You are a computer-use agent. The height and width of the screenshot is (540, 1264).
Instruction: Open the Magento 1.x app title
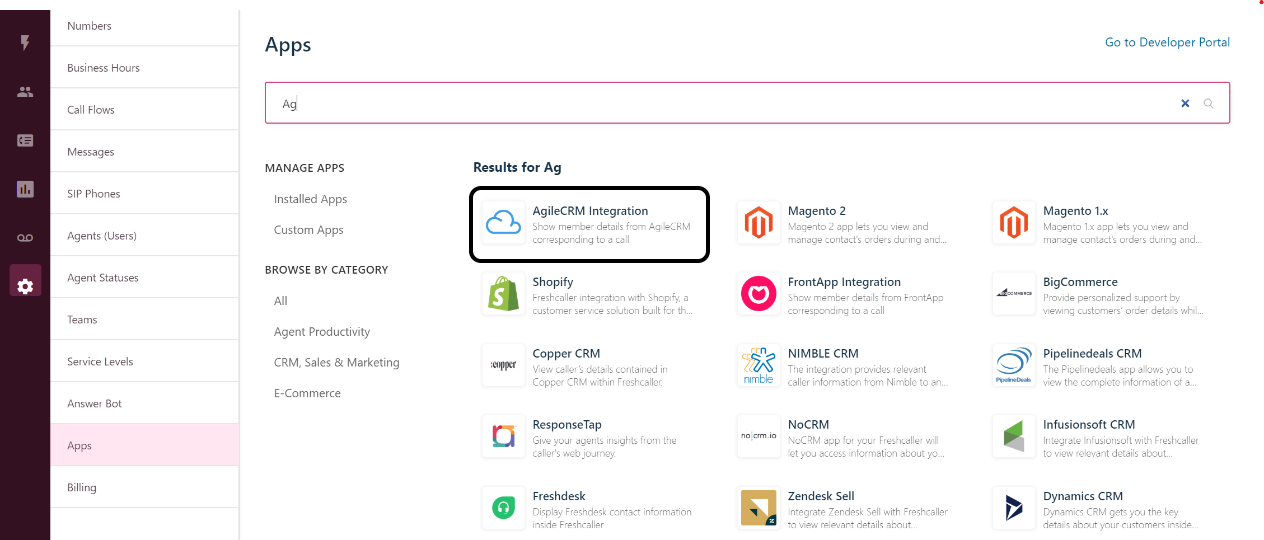(1076, 211)
